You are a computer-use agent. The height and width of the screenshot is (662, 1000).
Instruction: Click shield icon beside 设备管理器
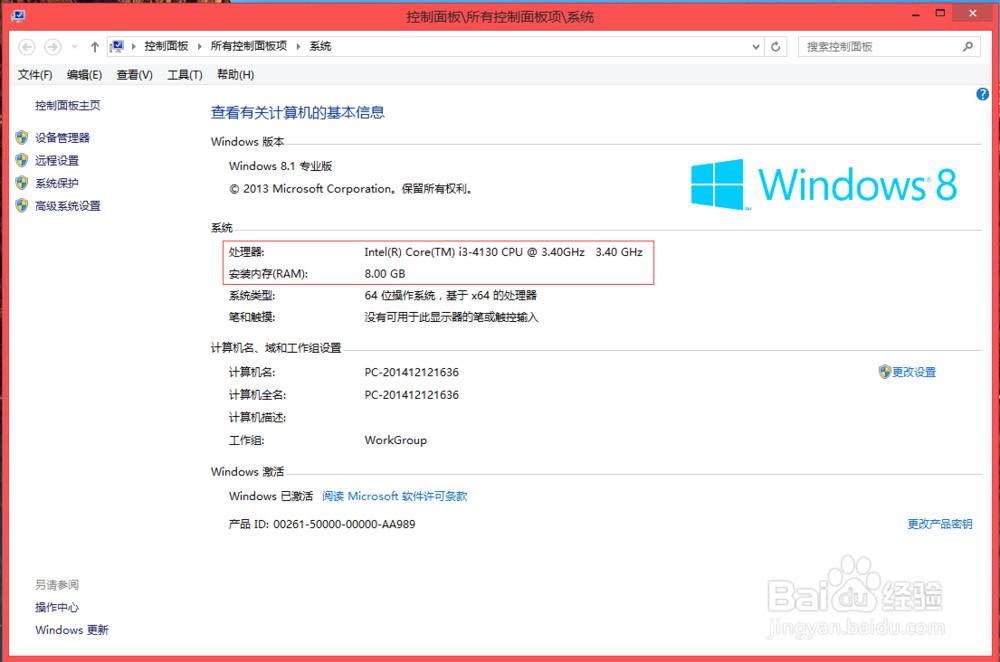[x=22, y=137]
